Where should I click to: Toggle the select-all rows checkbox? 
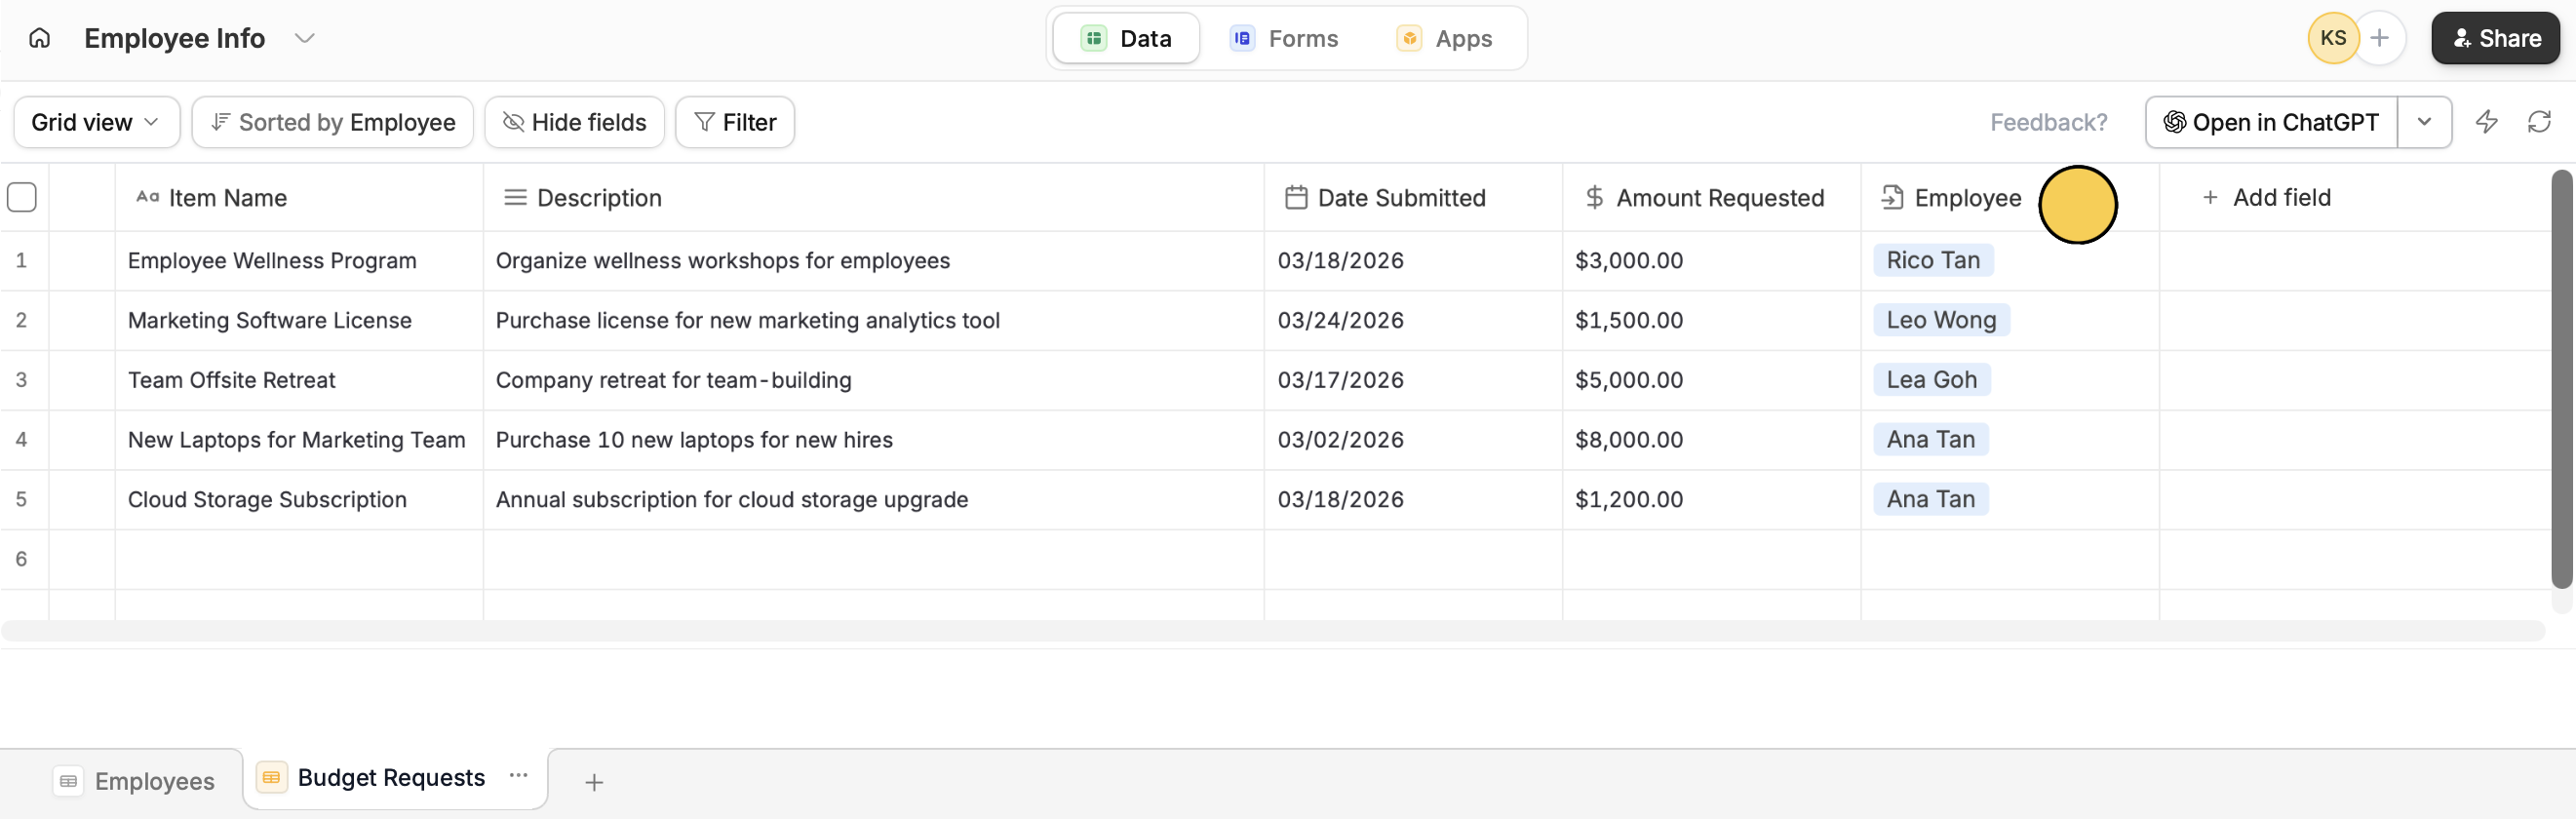[22, 197]
